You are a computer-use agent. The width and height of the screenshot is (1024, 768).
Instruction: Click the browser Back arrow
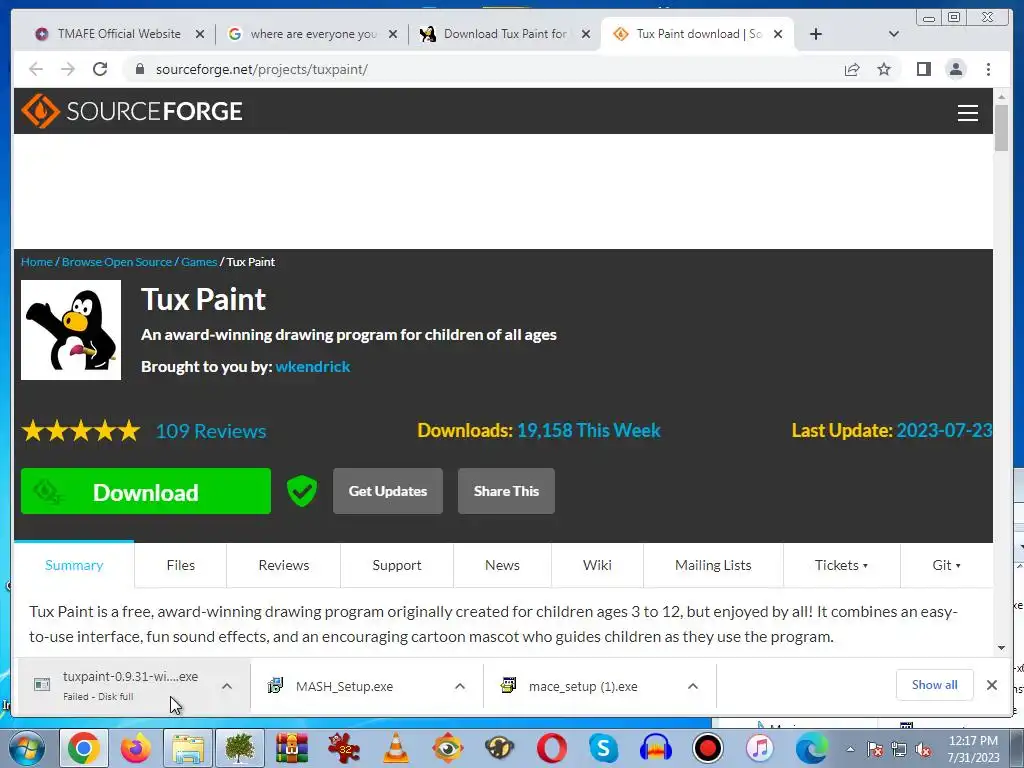(36, 69)
